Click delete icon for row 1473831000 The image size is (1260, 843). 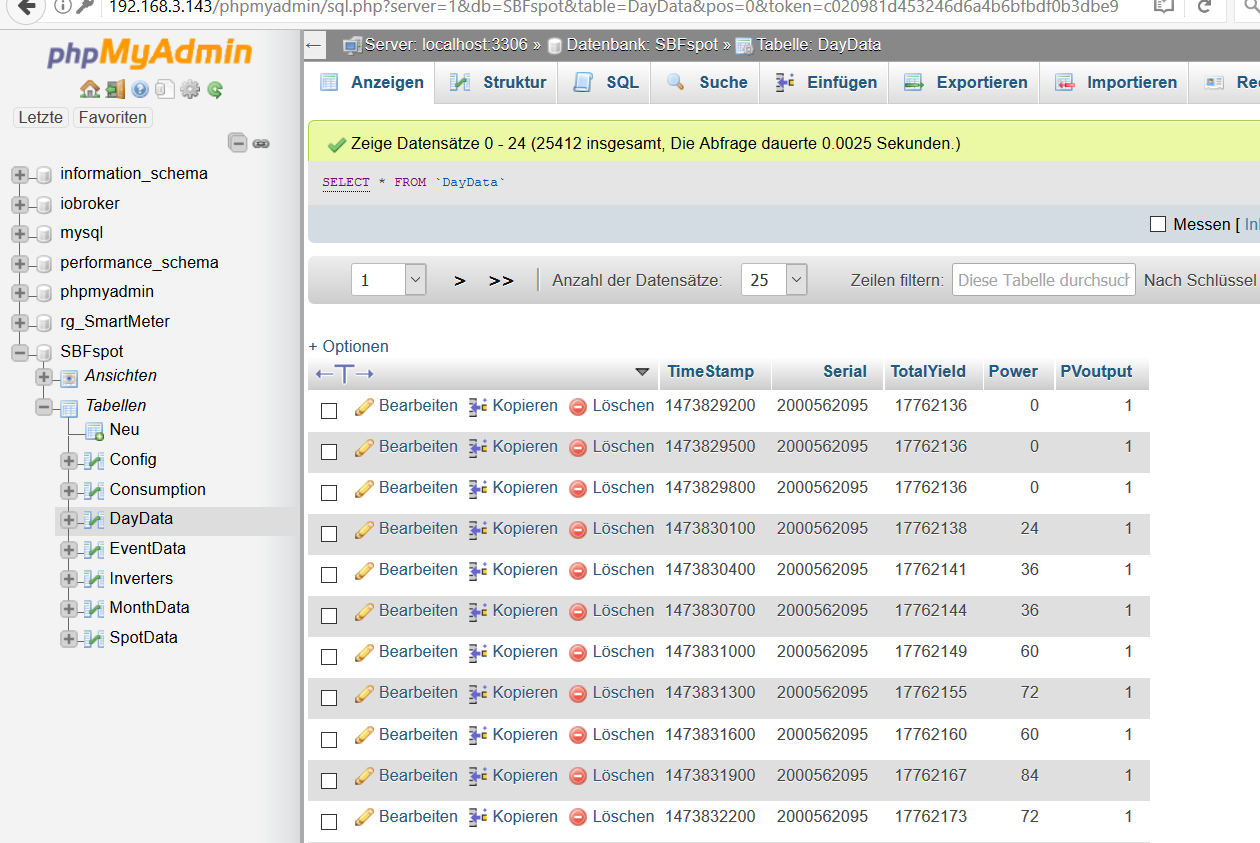point(578,653)
